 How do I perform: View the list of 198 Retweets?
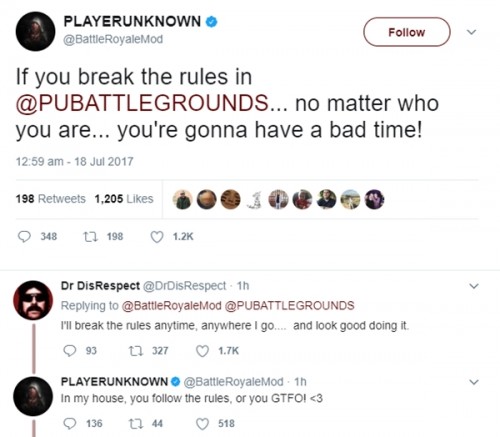coord(51,199)
